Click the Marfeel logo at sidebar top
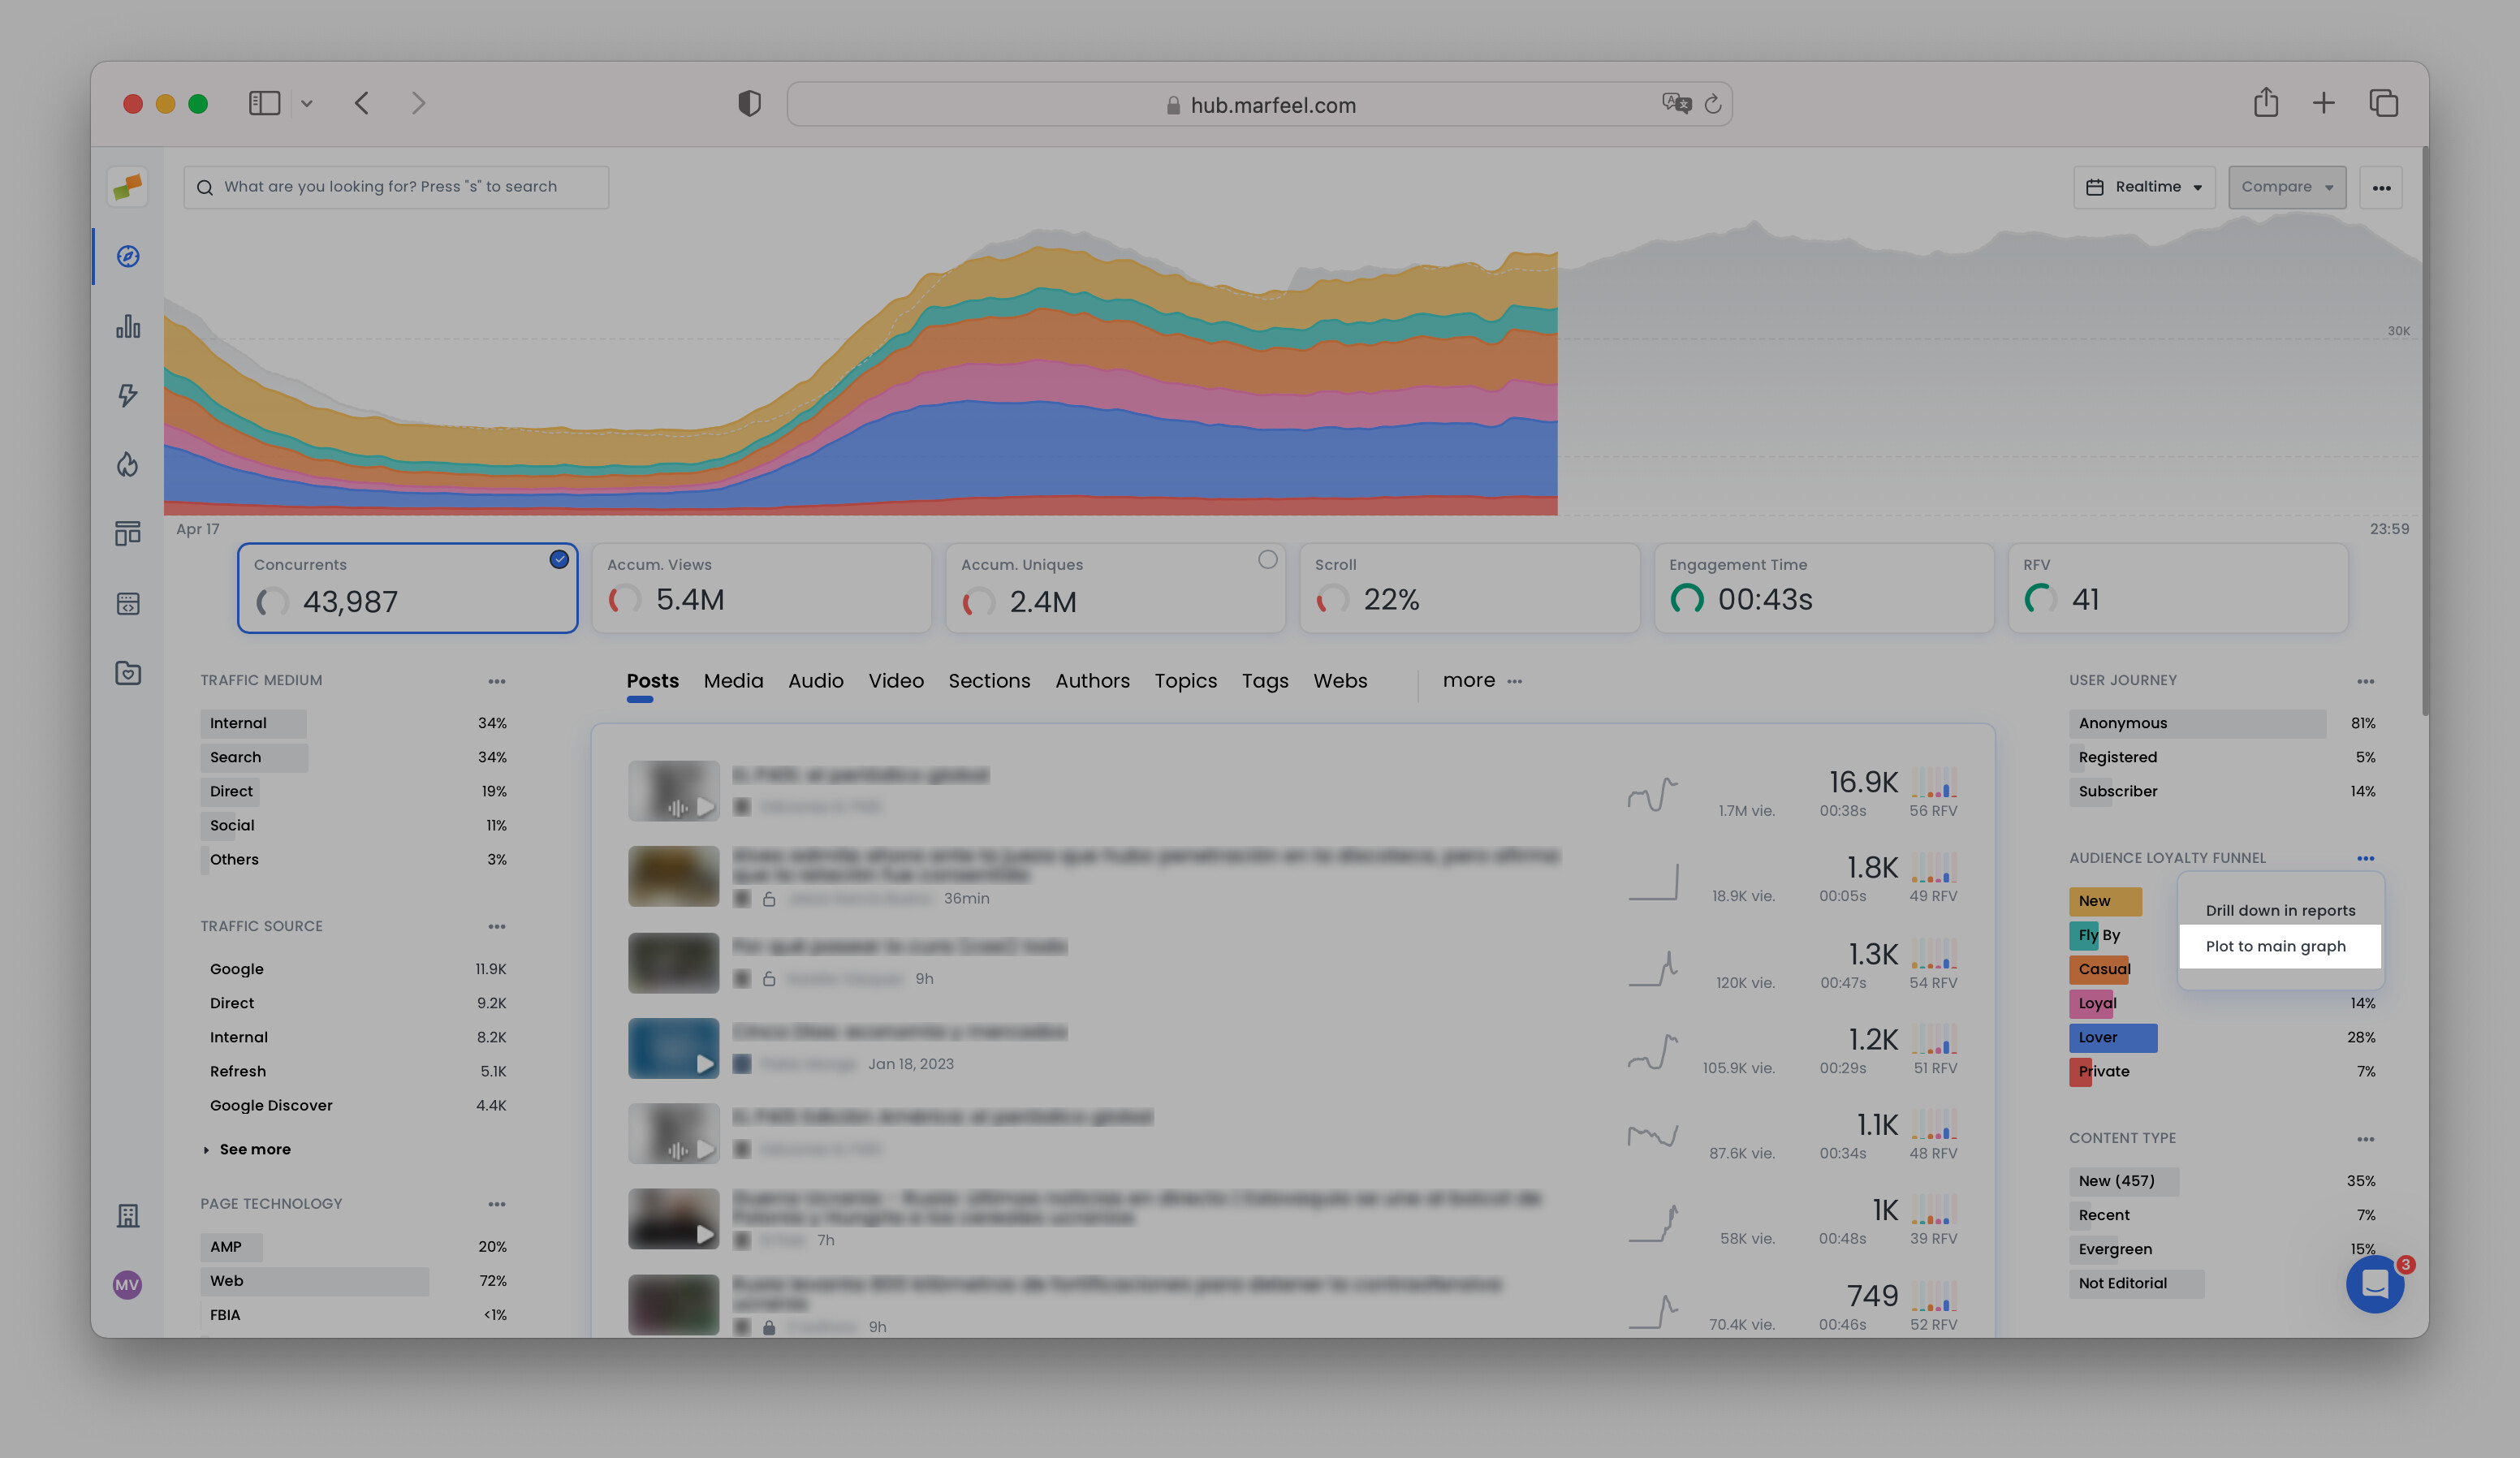 click(128, 186)
